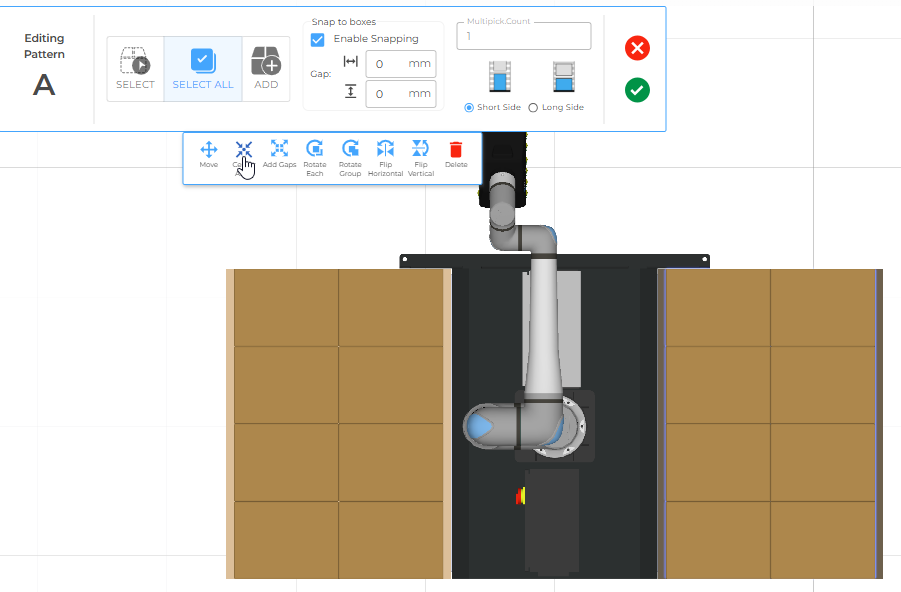Confirm pattern with green checkmark
901x592 pixels.
click(637, 90)
